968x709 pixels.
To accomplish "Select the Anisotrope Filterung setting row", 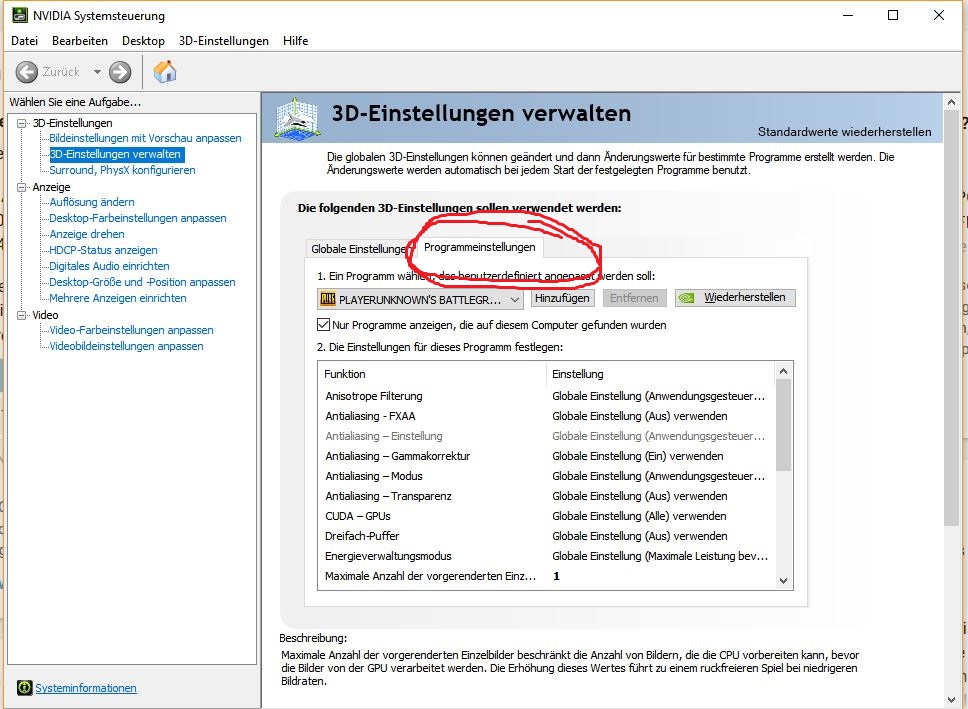I will tap(546, 396).
